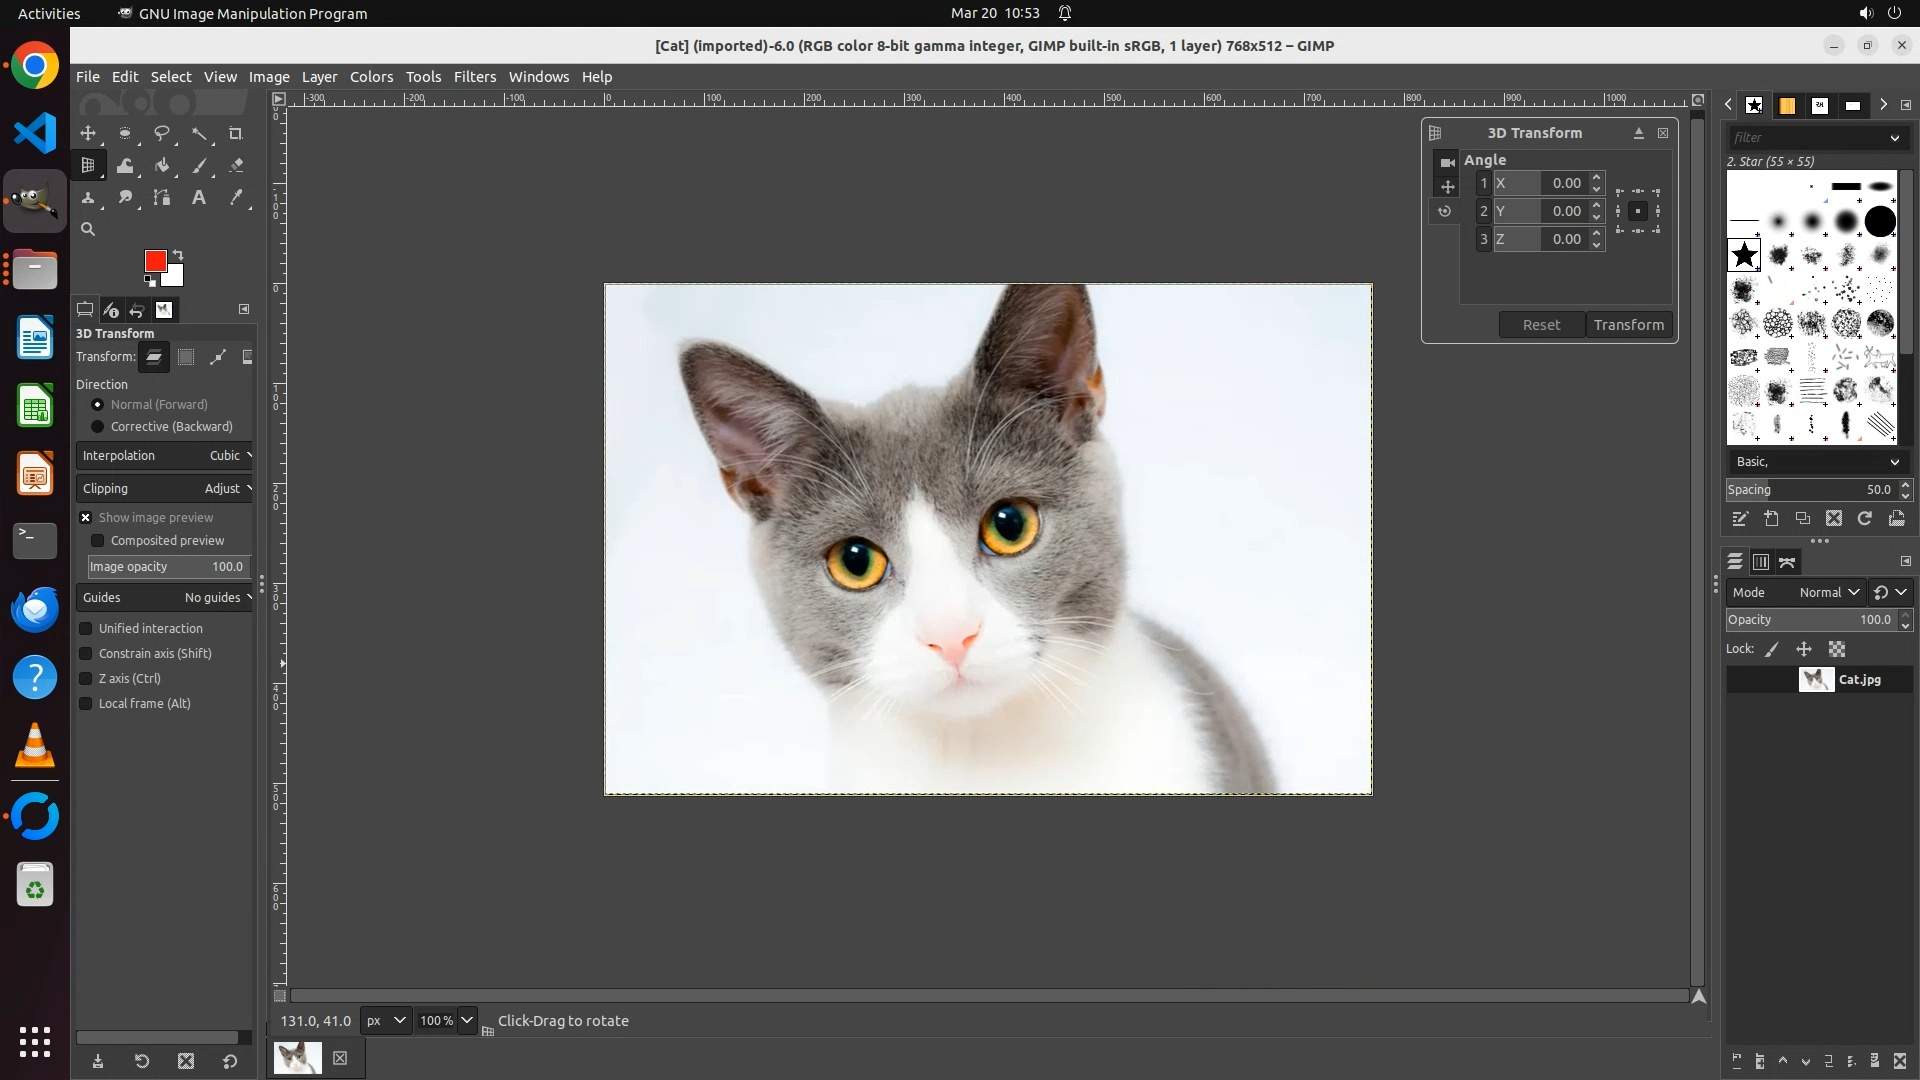
Task: Select the Color Picker eyedropper tool
Action: point(236,198)
